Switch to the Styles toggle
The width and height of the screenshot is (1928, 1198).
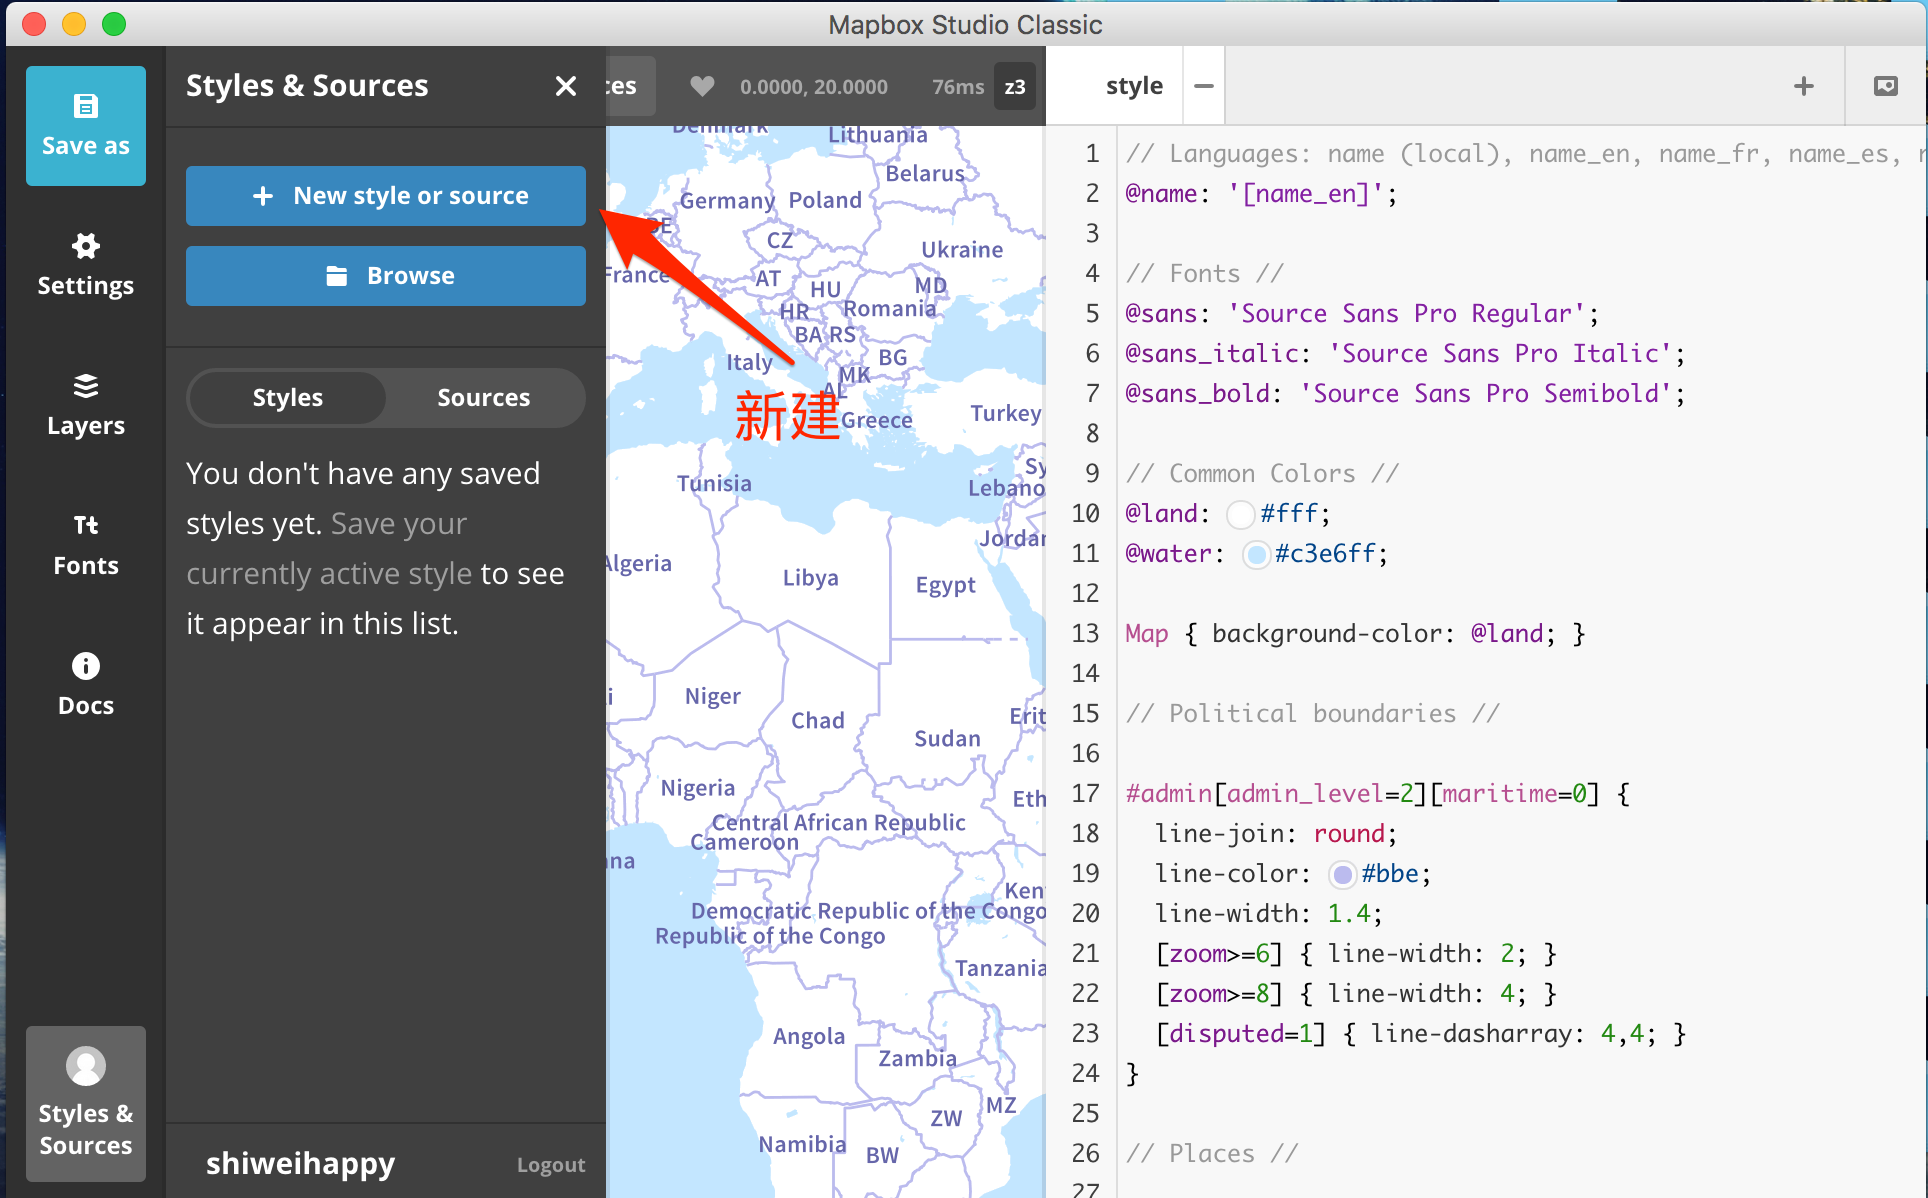(x=287, y=397)
